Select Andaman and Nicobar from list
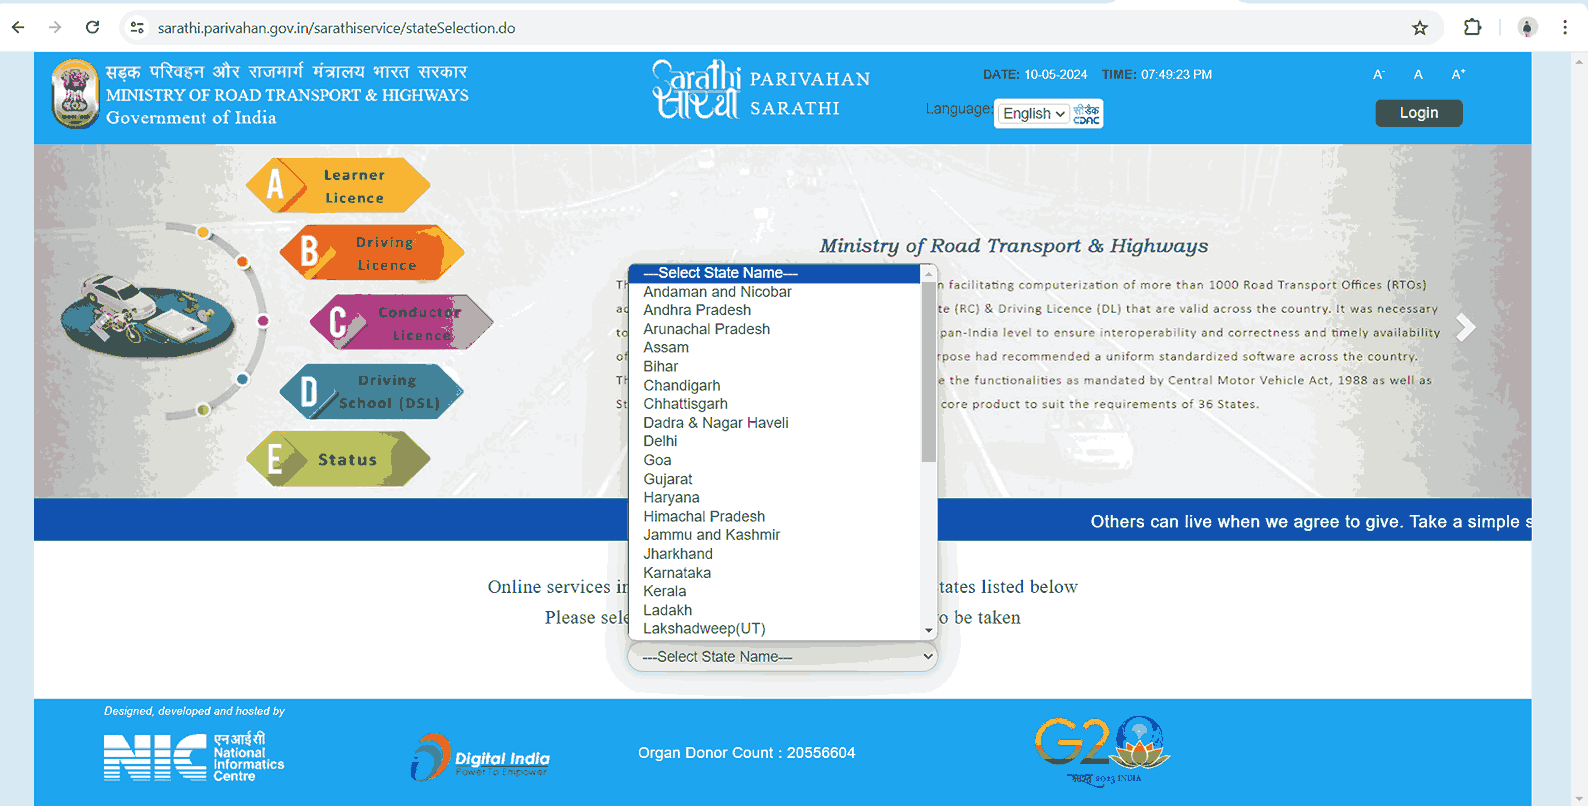 coord(774,292)
